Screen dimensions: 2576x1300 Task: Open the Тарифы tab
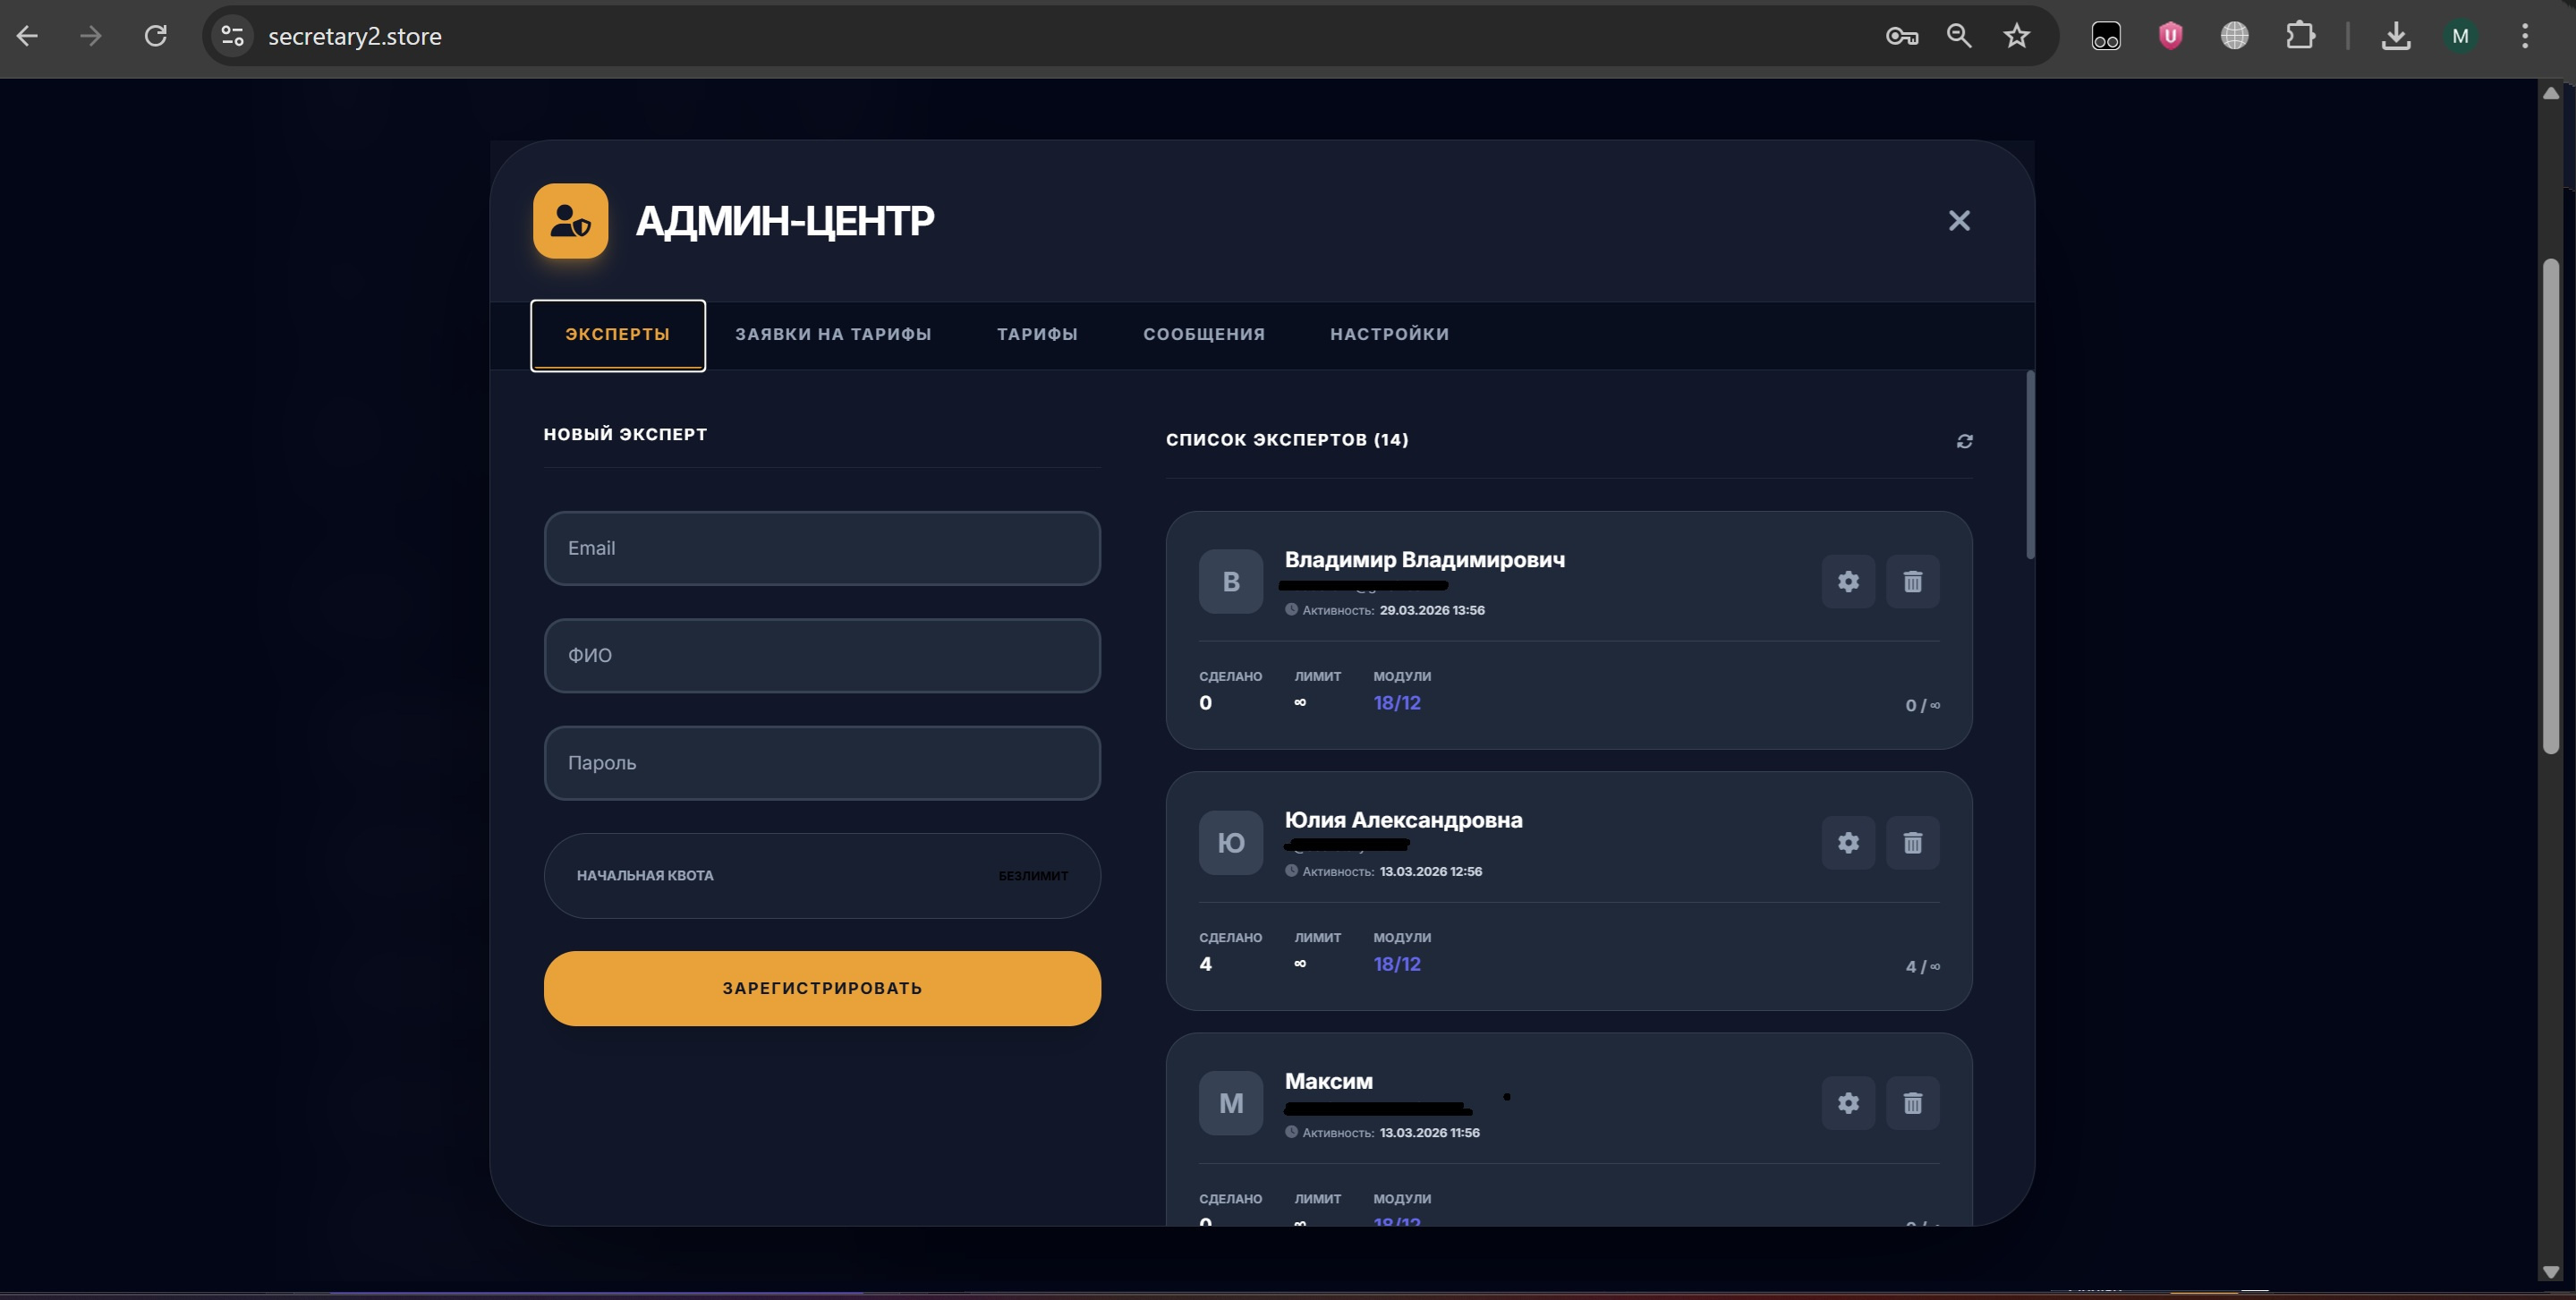1037,334
